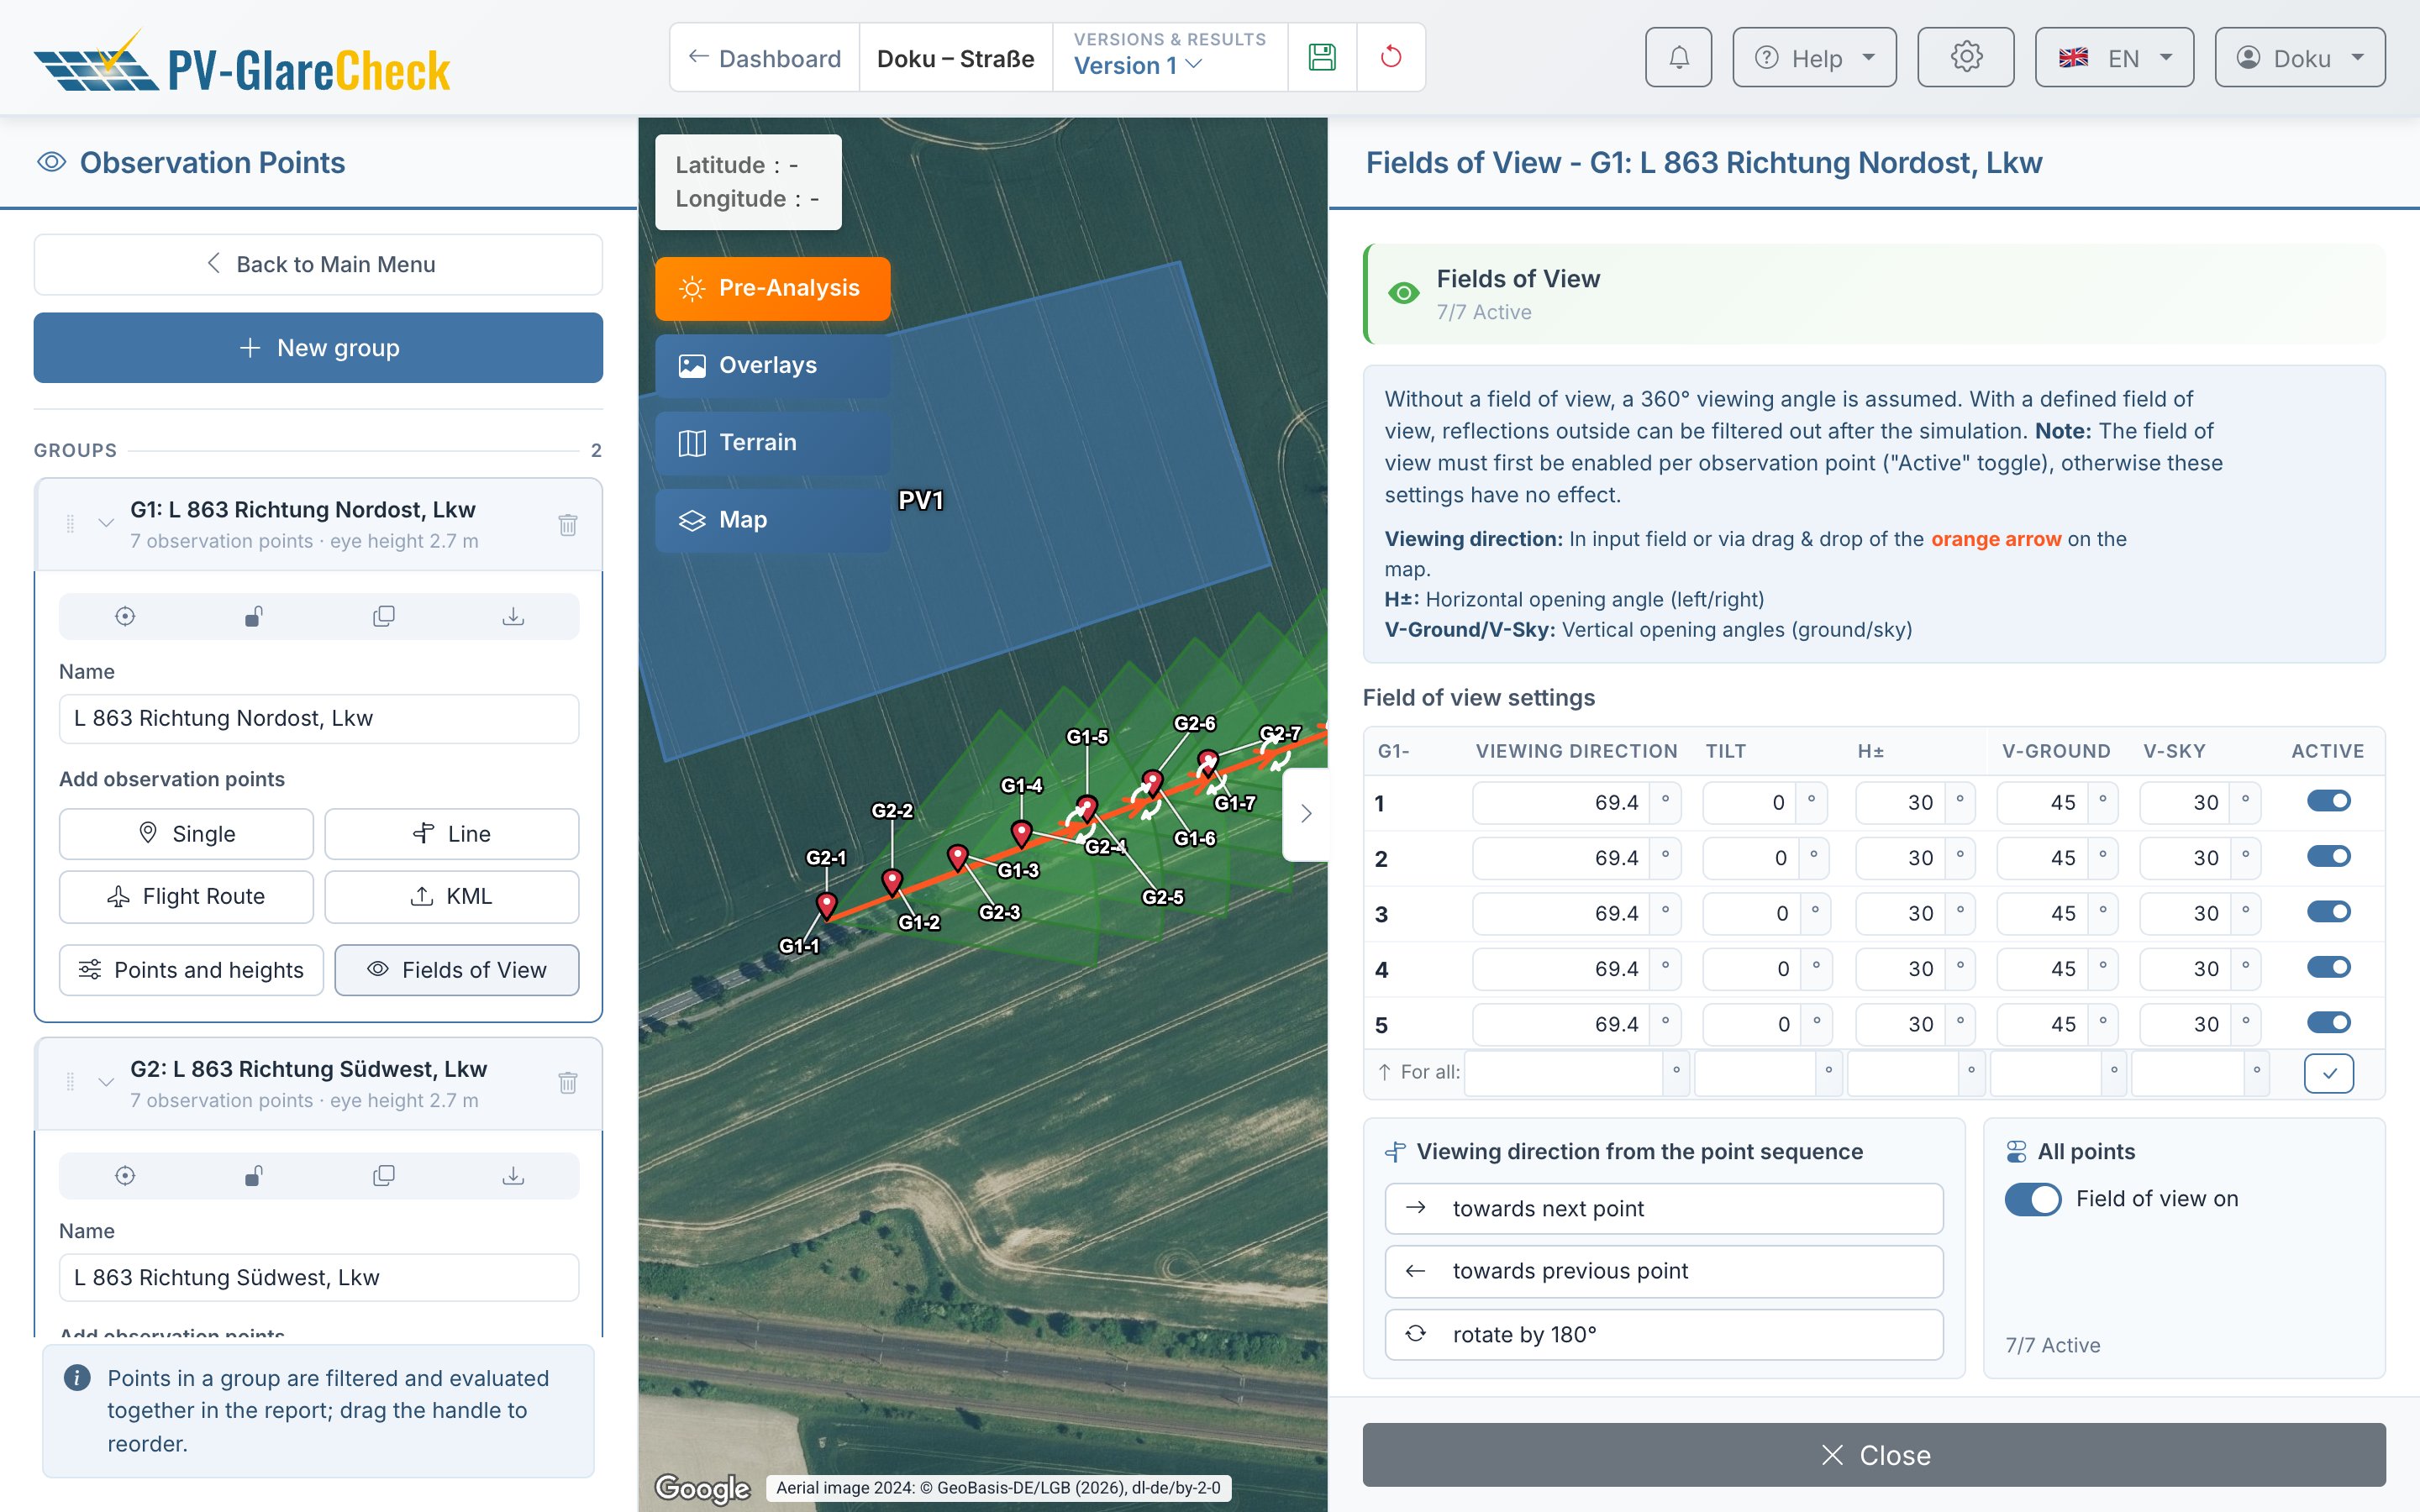Click the lock icon in G2 toolbar

point(254,1176)
